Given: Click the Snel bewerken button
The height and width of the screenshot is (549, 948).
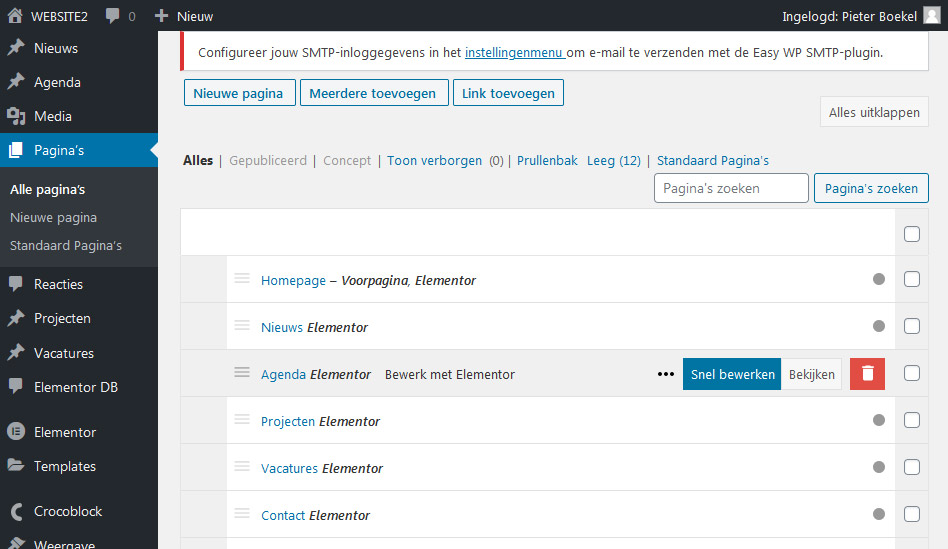Looking at the screenshot, I should tap(732, 374).
